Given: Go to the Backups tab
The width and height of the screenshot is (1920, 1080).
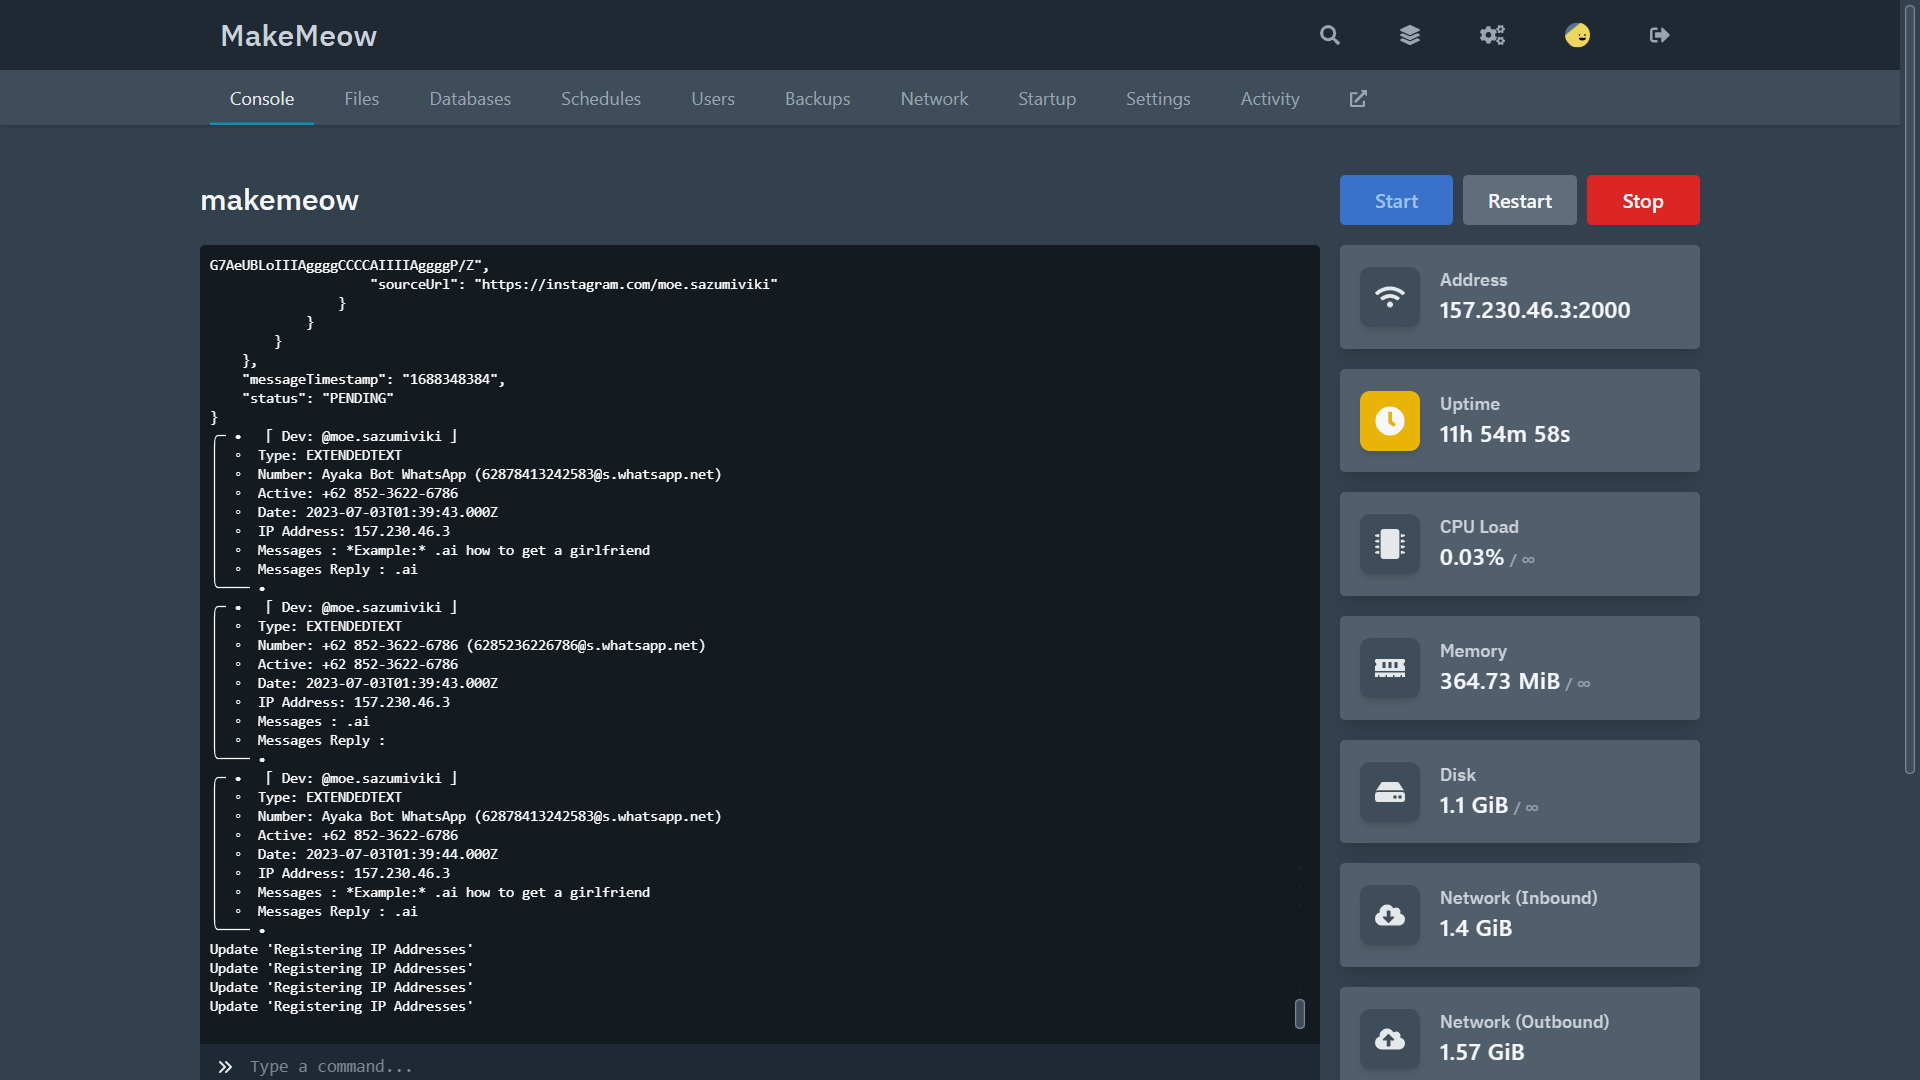Looking at the screenshot, I should click(x=817, y=99).
